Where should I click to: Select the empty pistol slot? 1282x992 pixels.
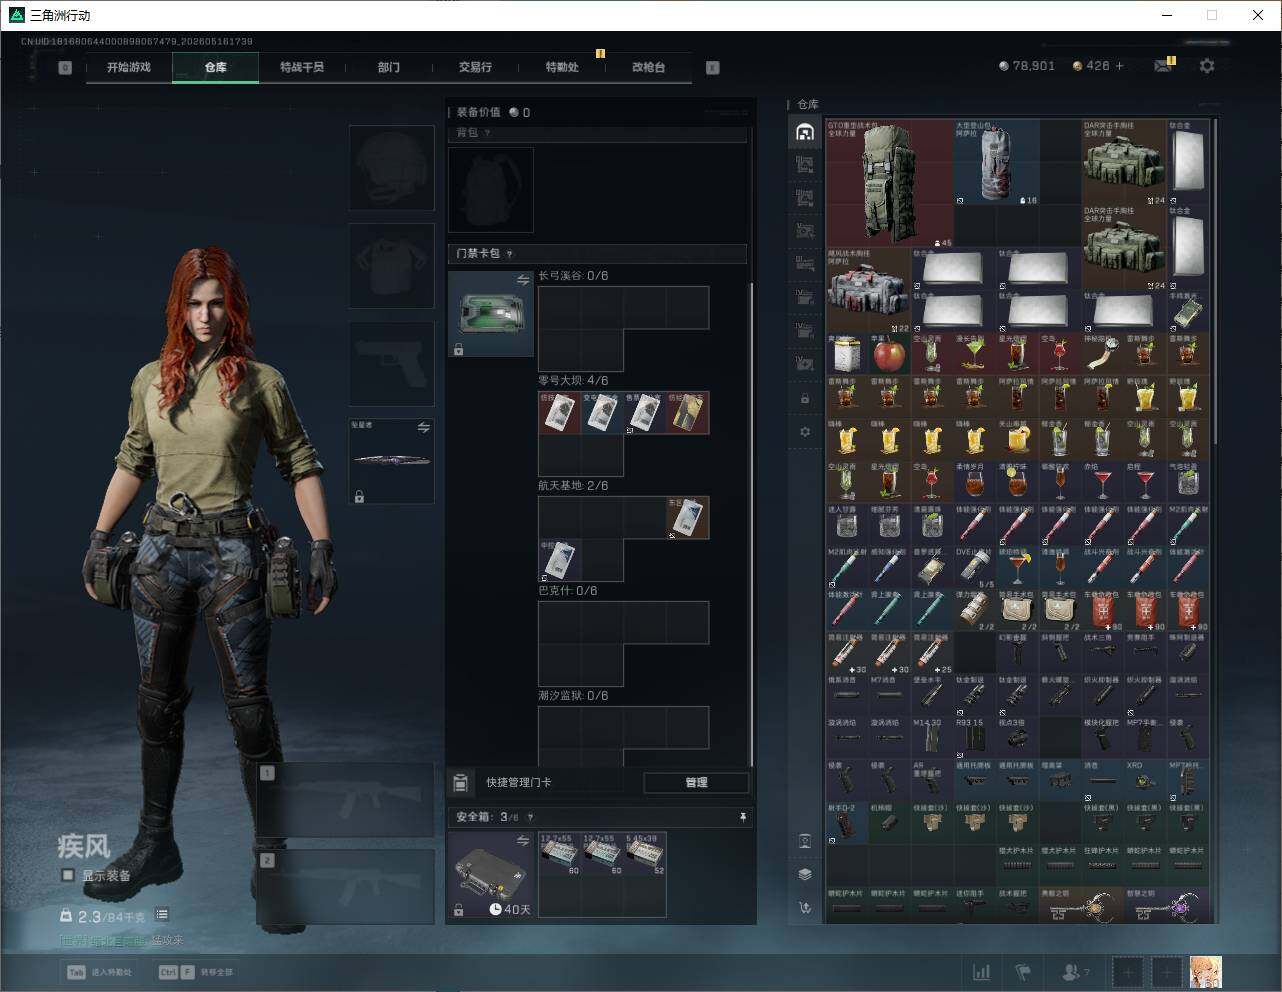pos(392,363)
